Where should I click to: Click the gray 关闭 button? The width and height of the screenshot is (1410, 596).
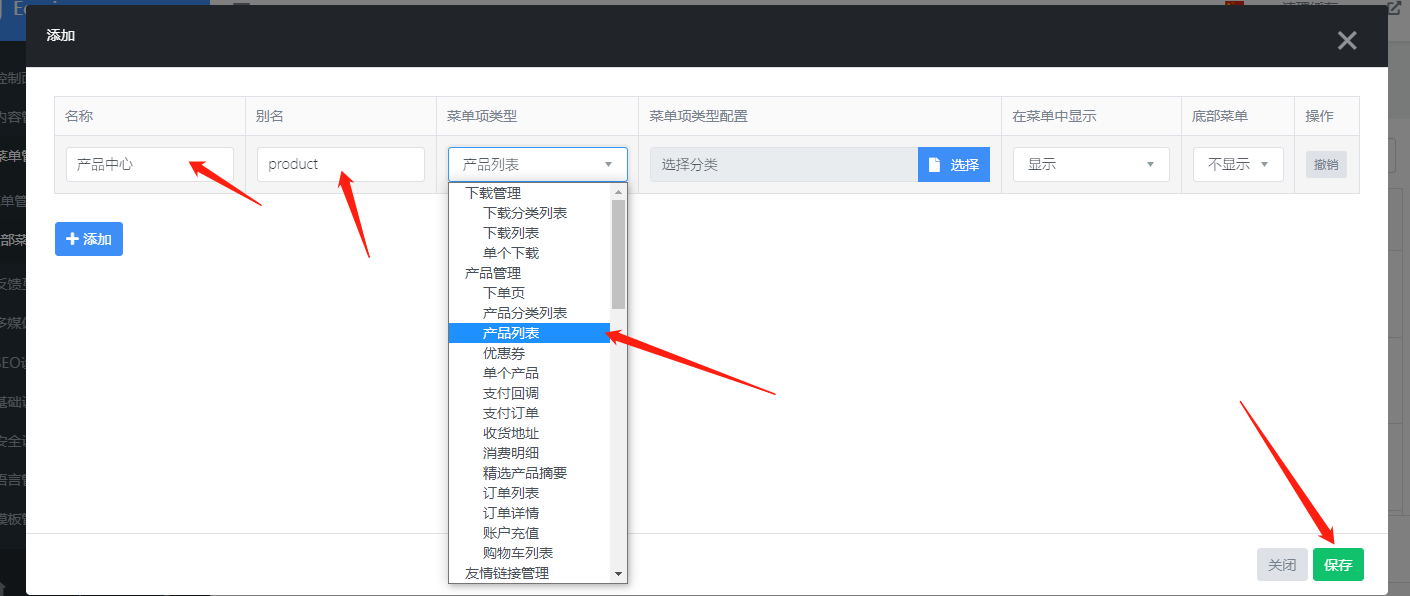pyautogui.click(x=1281, y=565)
